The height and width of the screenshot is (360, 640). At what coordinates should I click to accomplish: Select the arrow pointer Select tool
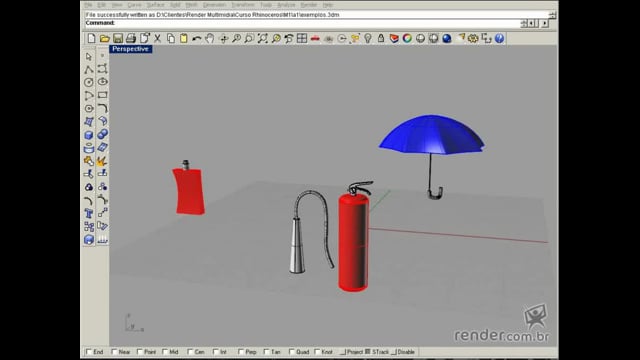click(x=89, y=56)
